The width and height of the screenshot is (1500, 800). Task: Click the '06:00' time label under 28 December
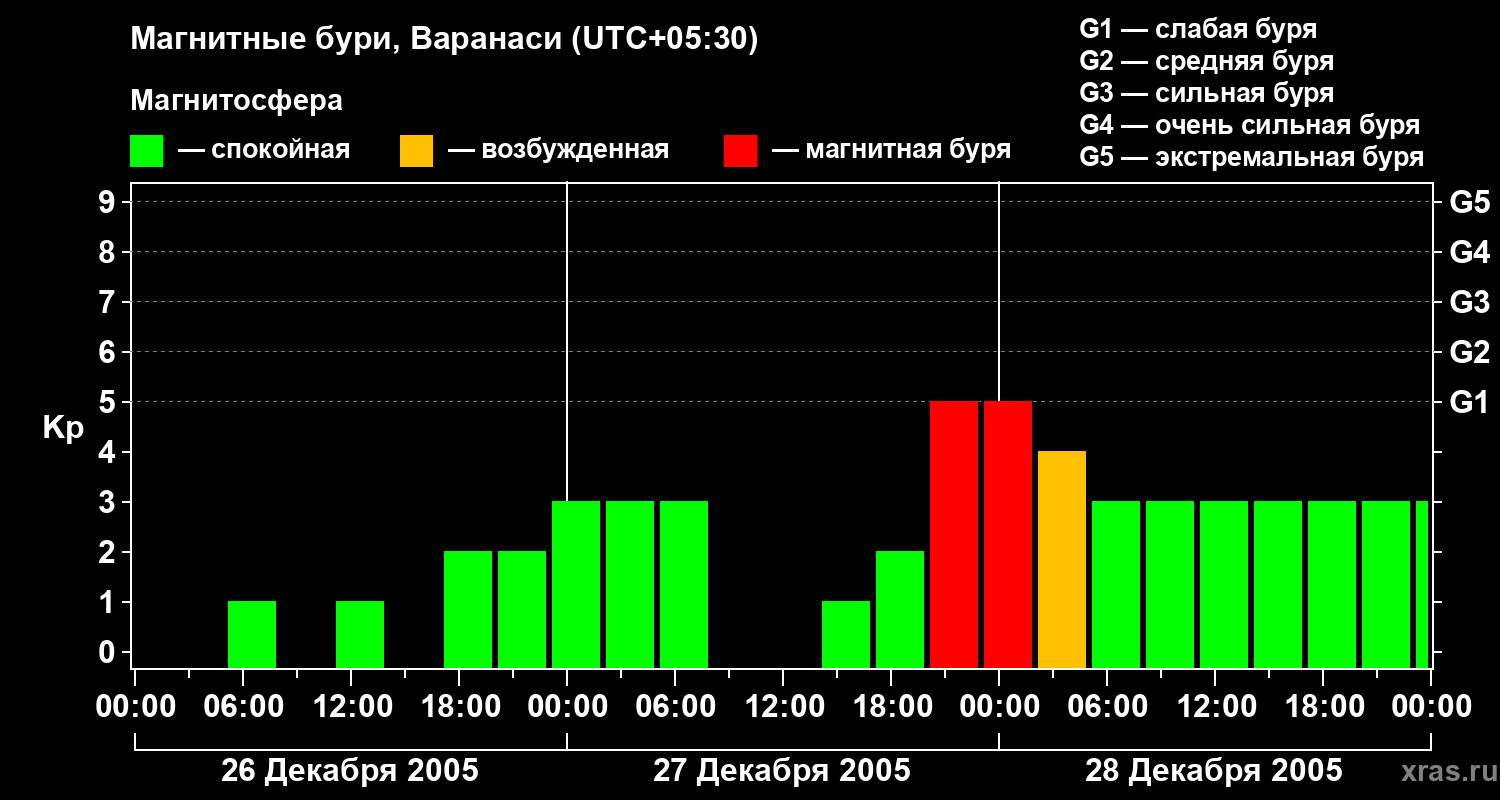(1107, 707)
